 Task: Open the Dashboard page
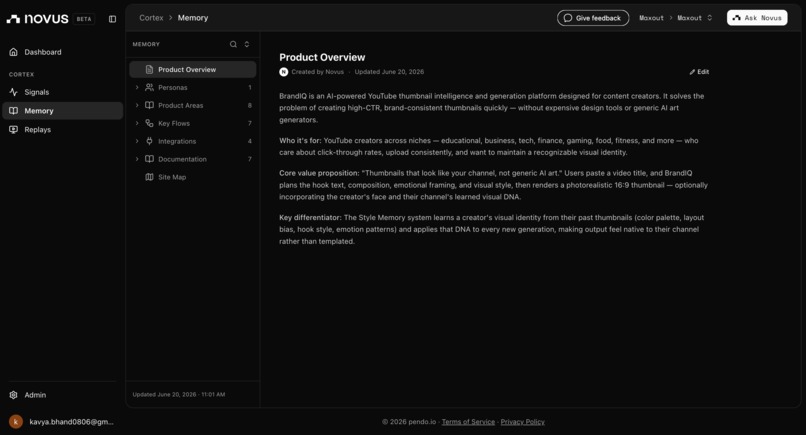pos(63,52)
